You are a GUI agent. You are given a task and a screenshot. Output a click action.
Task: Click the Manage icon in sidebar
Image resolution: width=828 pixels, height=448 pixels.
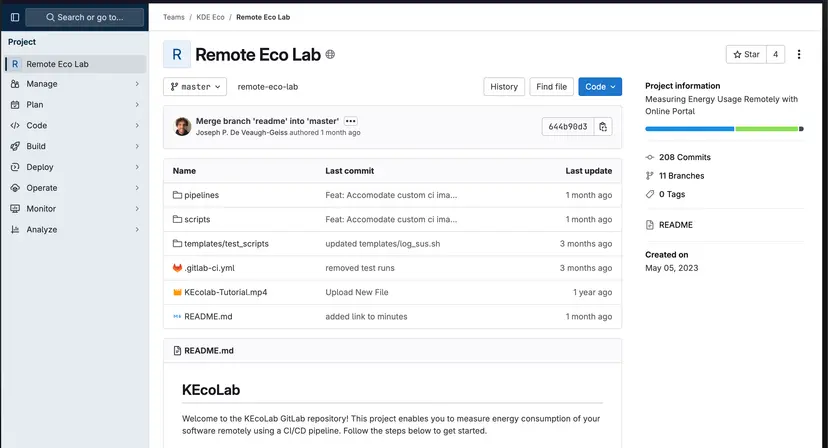click(15, 84)
